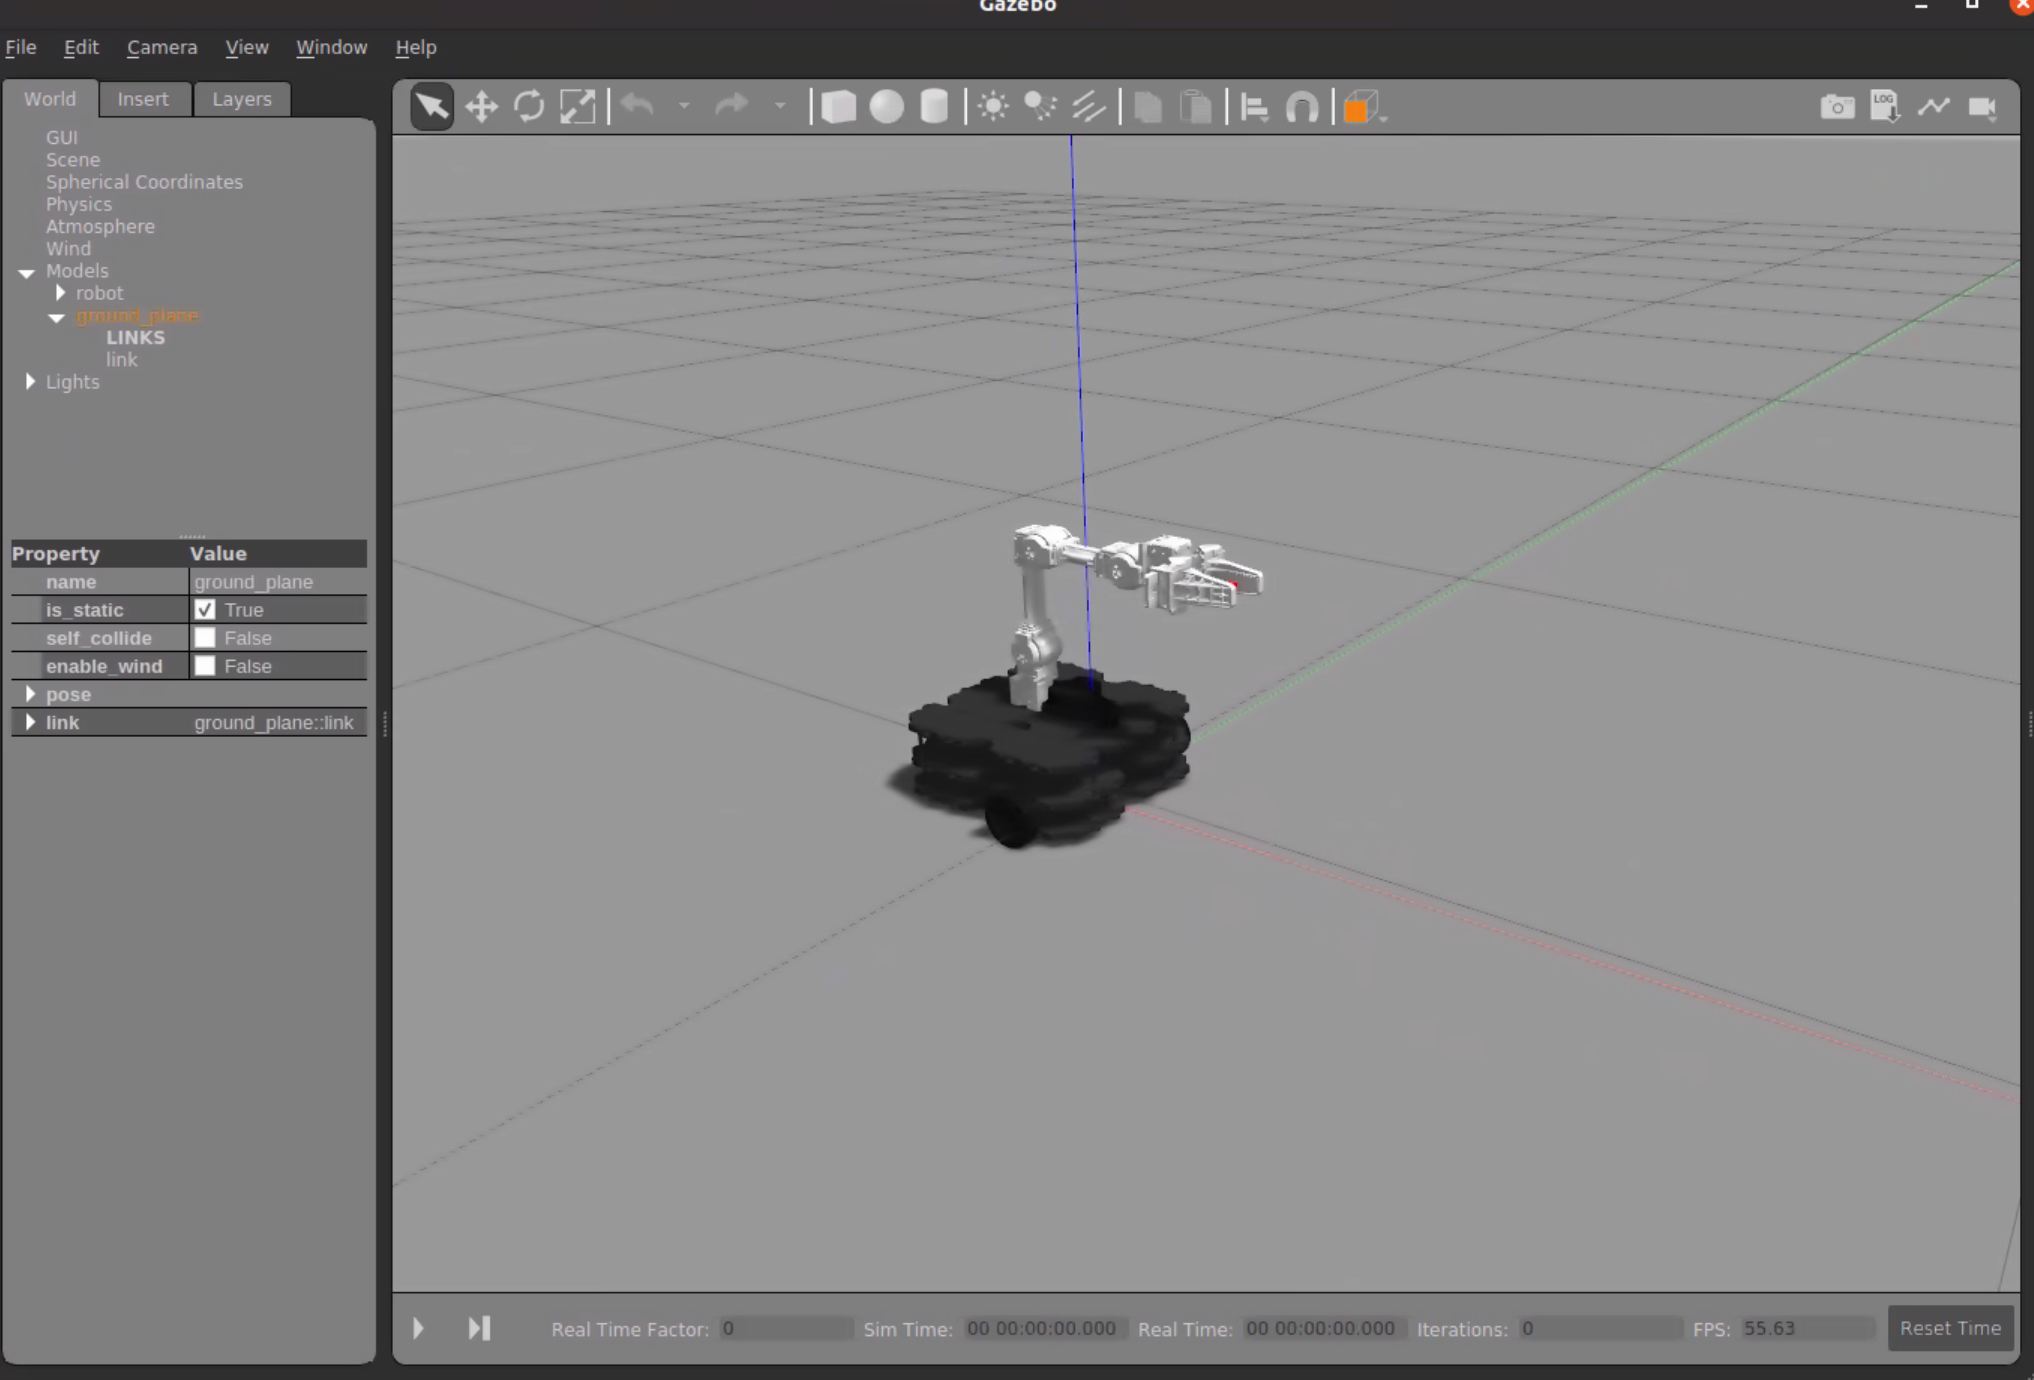Toggle the is_static checkbox for ground_plane
2034x1380 pixels.
point(207,609)
